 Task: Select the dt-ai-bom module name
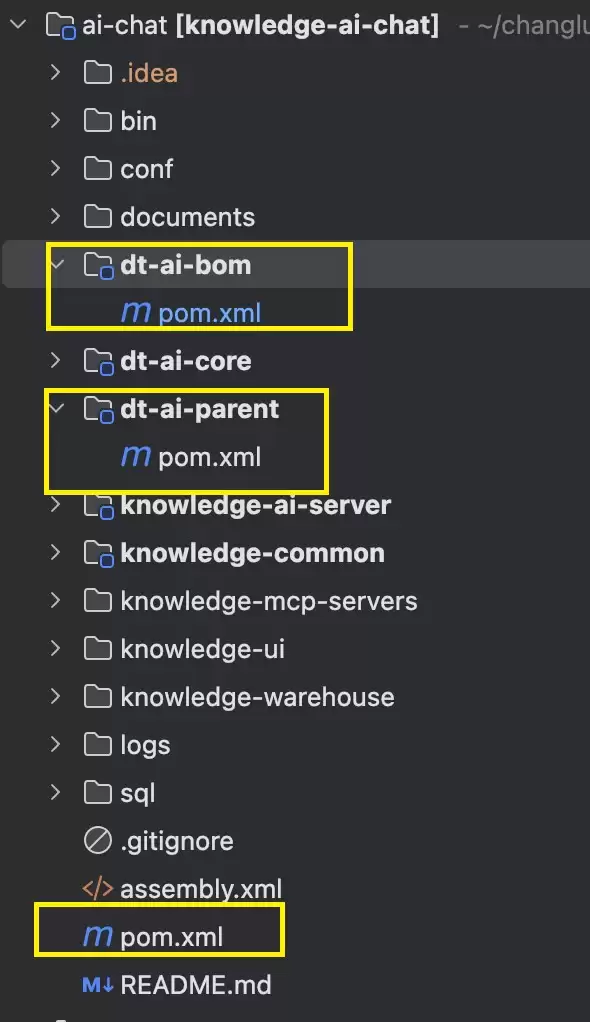tap(186, 265)
